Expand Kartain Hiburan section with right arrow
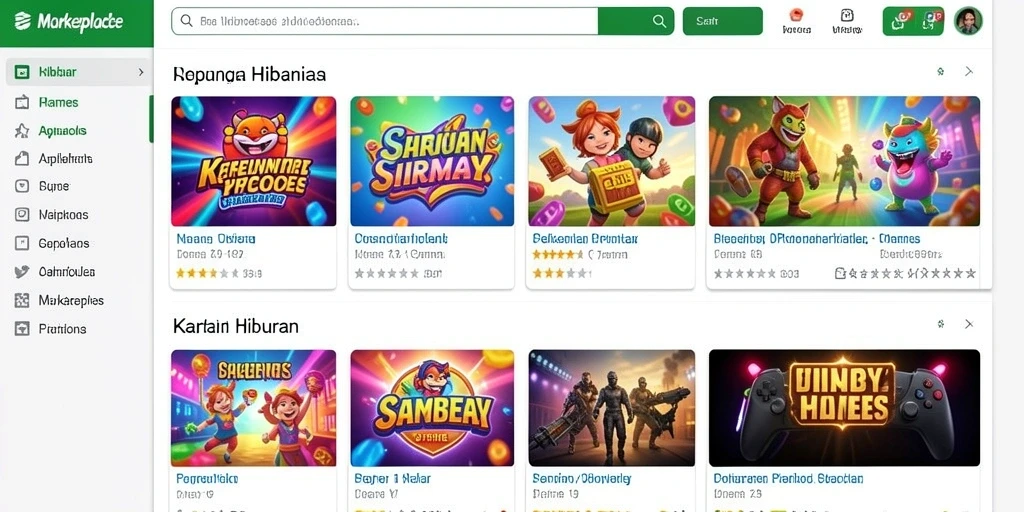This screenshot has width=1024, height=512. pos(969,324)
